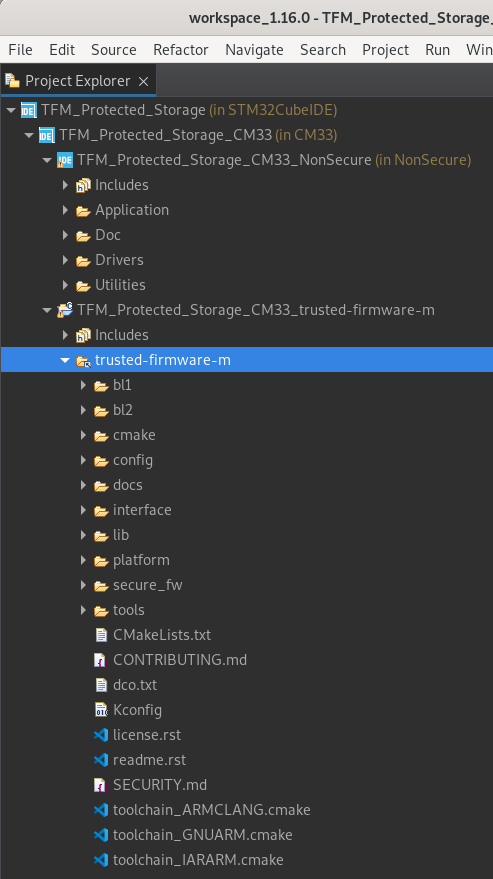Click the Project Explorer tab icon

(x=12, y=81)
